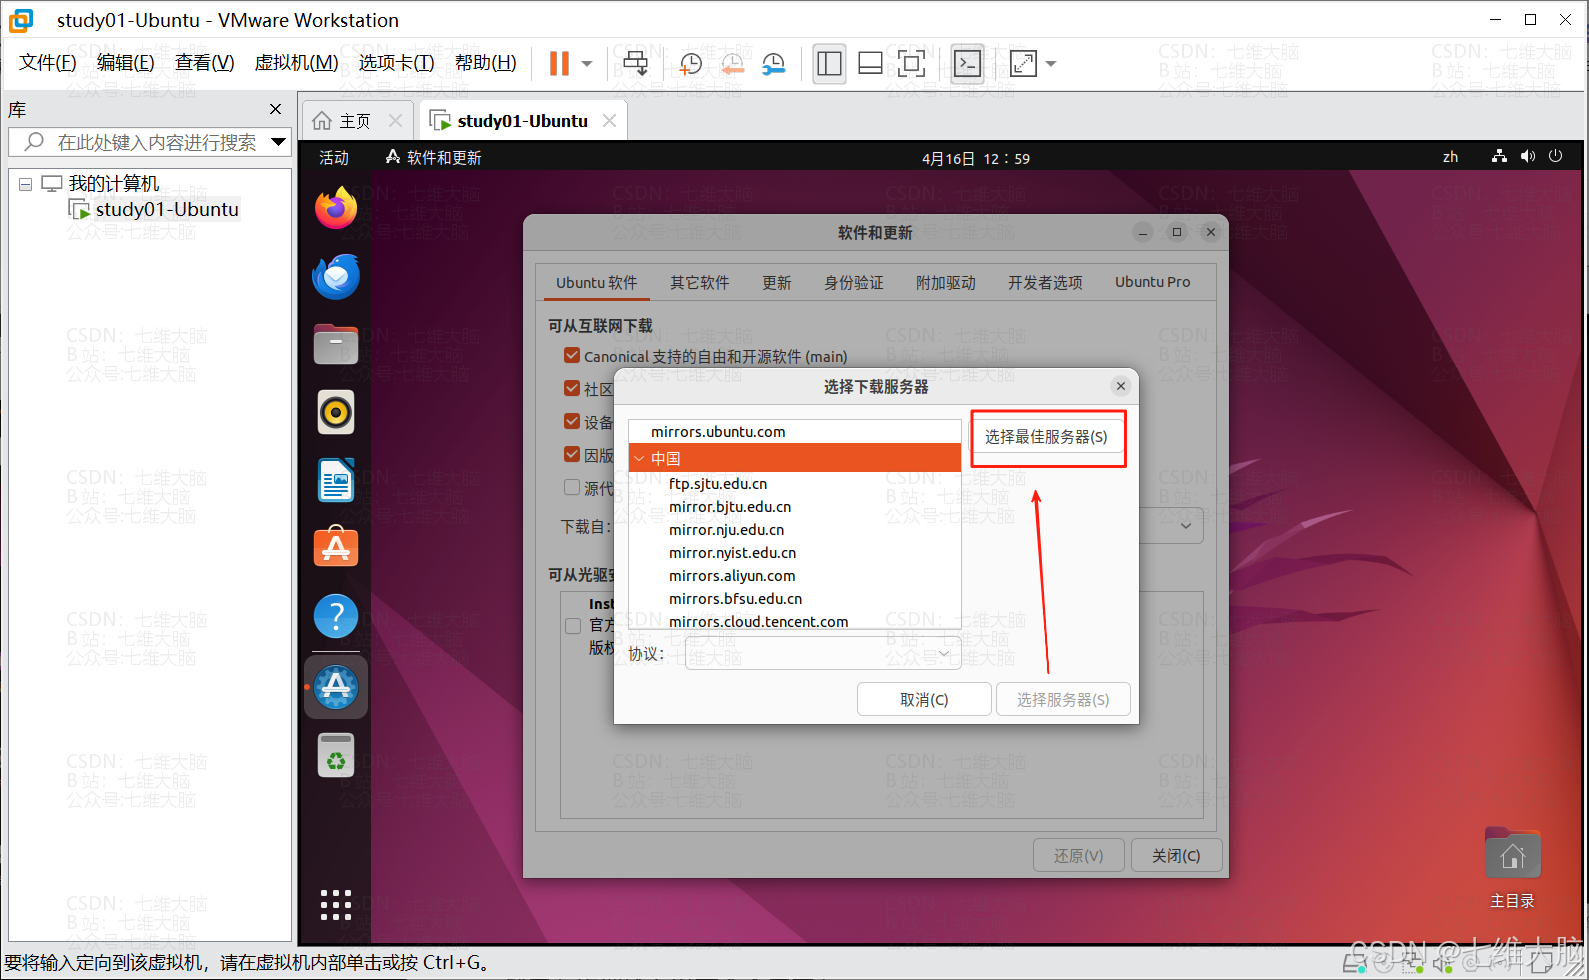Screen dimensions: 1589x980
Task: Select mirrors.cloud.tencent.com server
Action: pyautogui.click(x=758, y=622)
